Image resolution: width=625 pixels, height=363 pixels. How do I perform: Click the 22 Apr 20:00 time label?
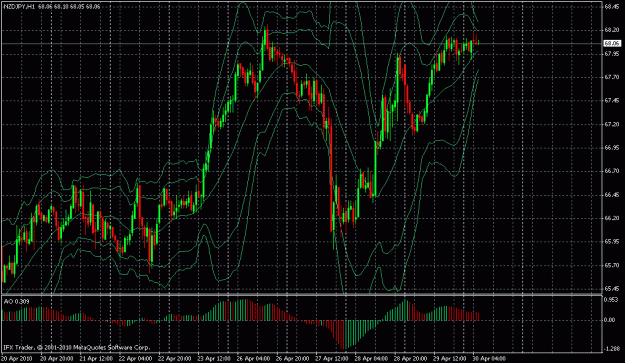pos(175,359)
